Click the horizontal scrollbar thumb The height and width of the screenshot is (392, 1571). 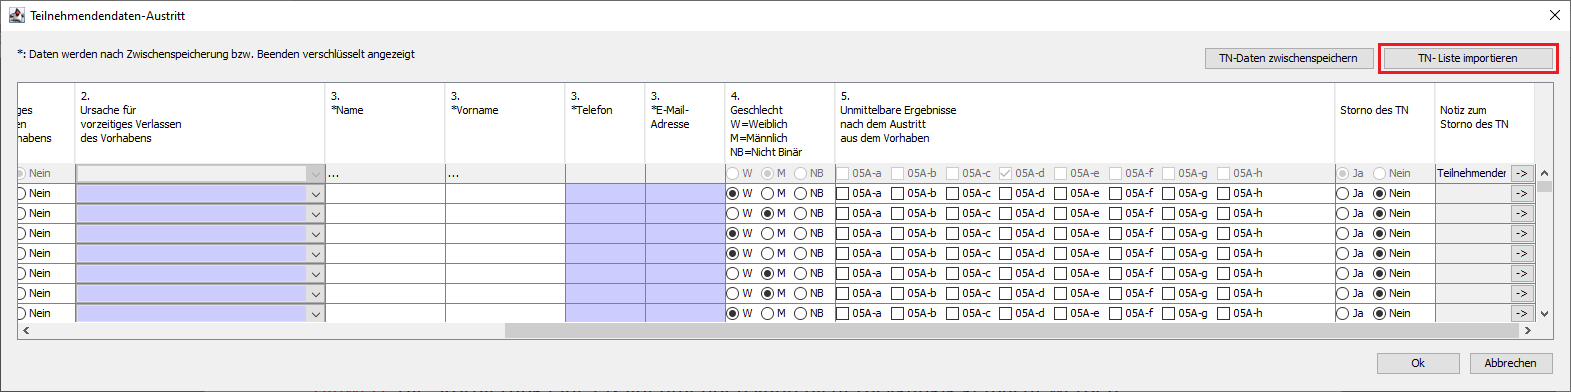point(1011,330)
